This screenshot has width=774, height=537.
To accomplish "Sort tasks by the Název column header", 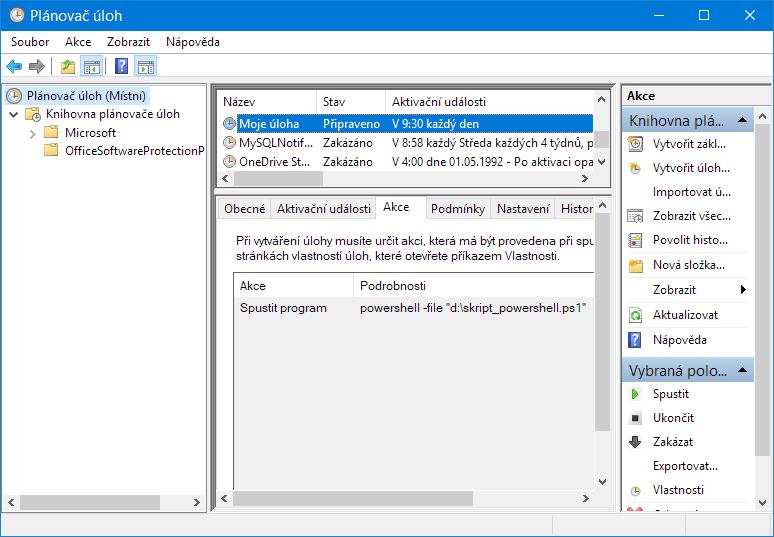I will [267, 102].
